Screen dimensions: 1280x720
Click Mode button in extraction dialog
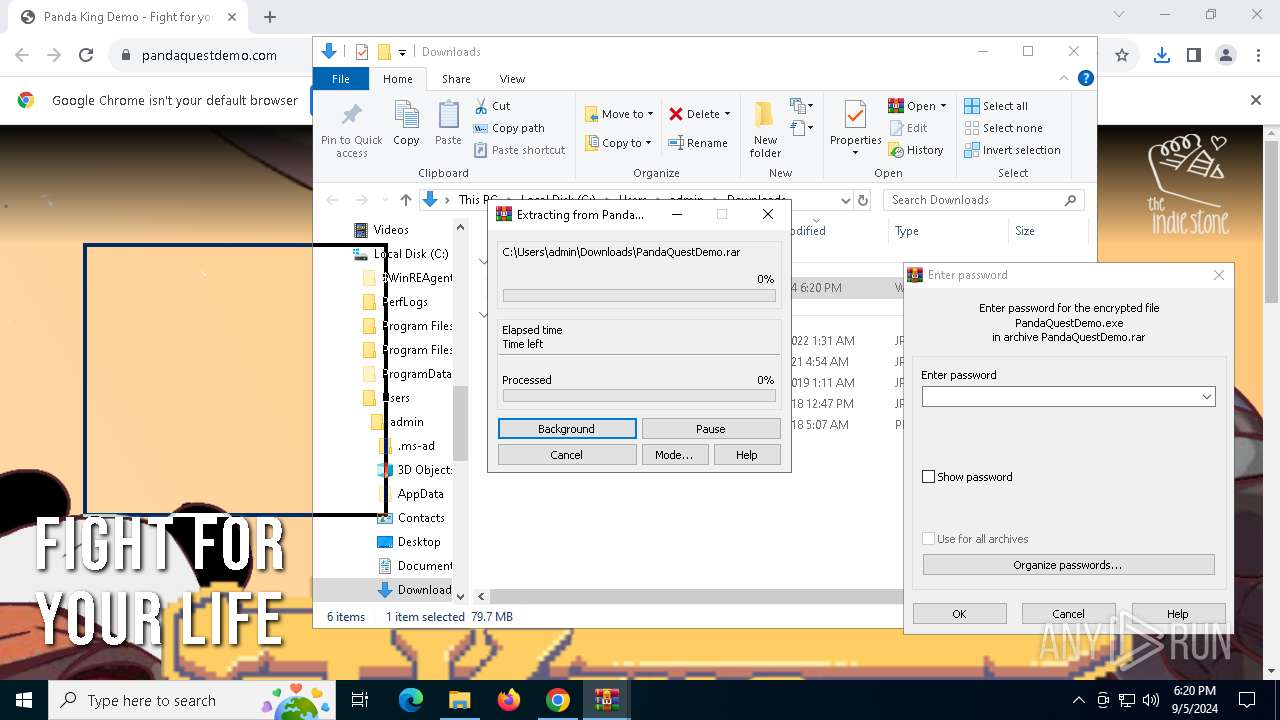(x=674, y=455)
